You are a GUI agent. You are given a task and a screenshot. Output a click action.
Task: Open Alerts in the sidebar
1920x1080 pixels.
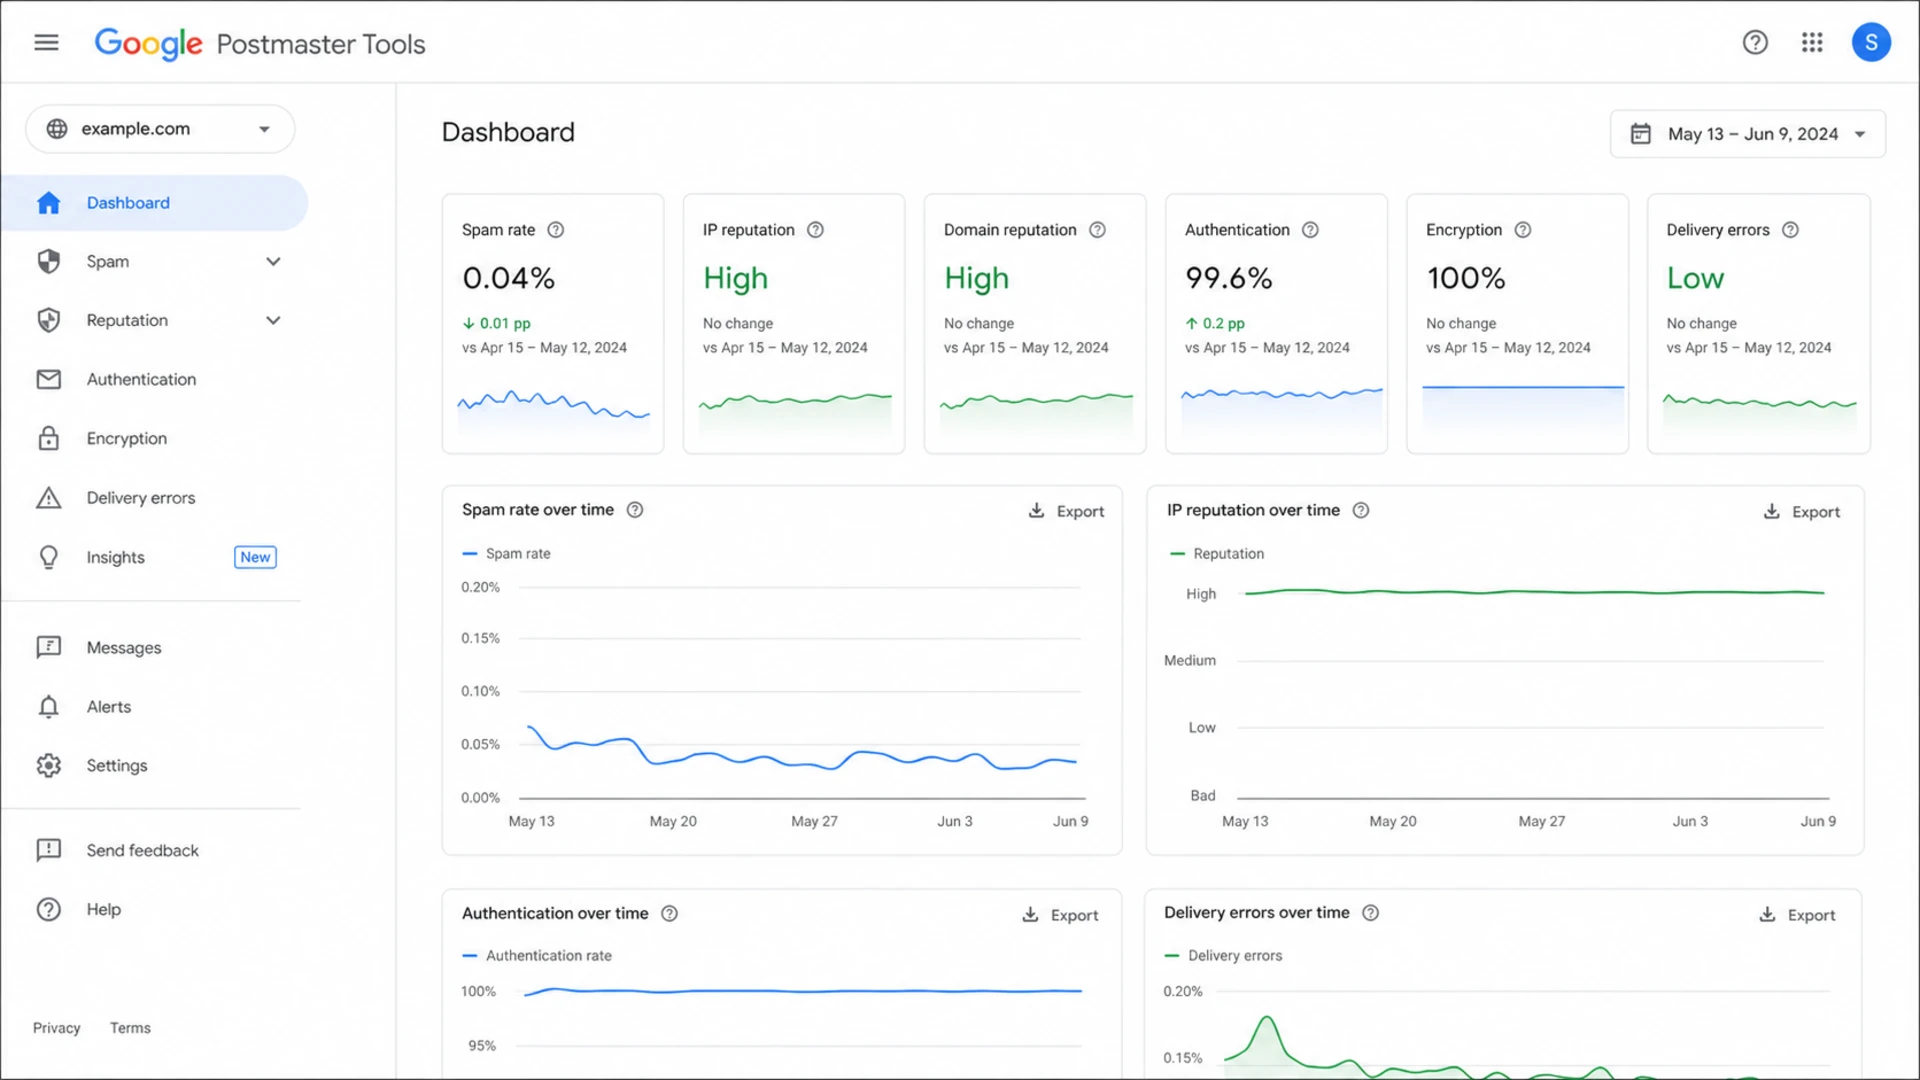click(155, 707)
